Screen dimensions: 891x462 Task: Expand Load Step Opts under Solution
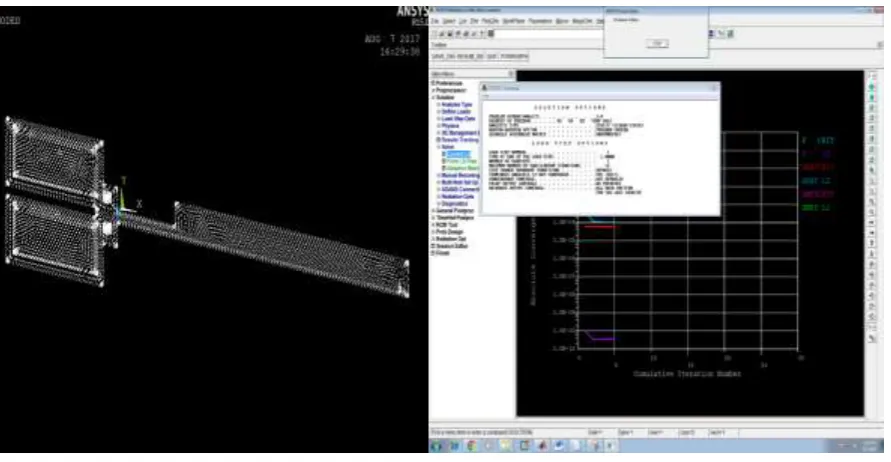click(456, 118)
